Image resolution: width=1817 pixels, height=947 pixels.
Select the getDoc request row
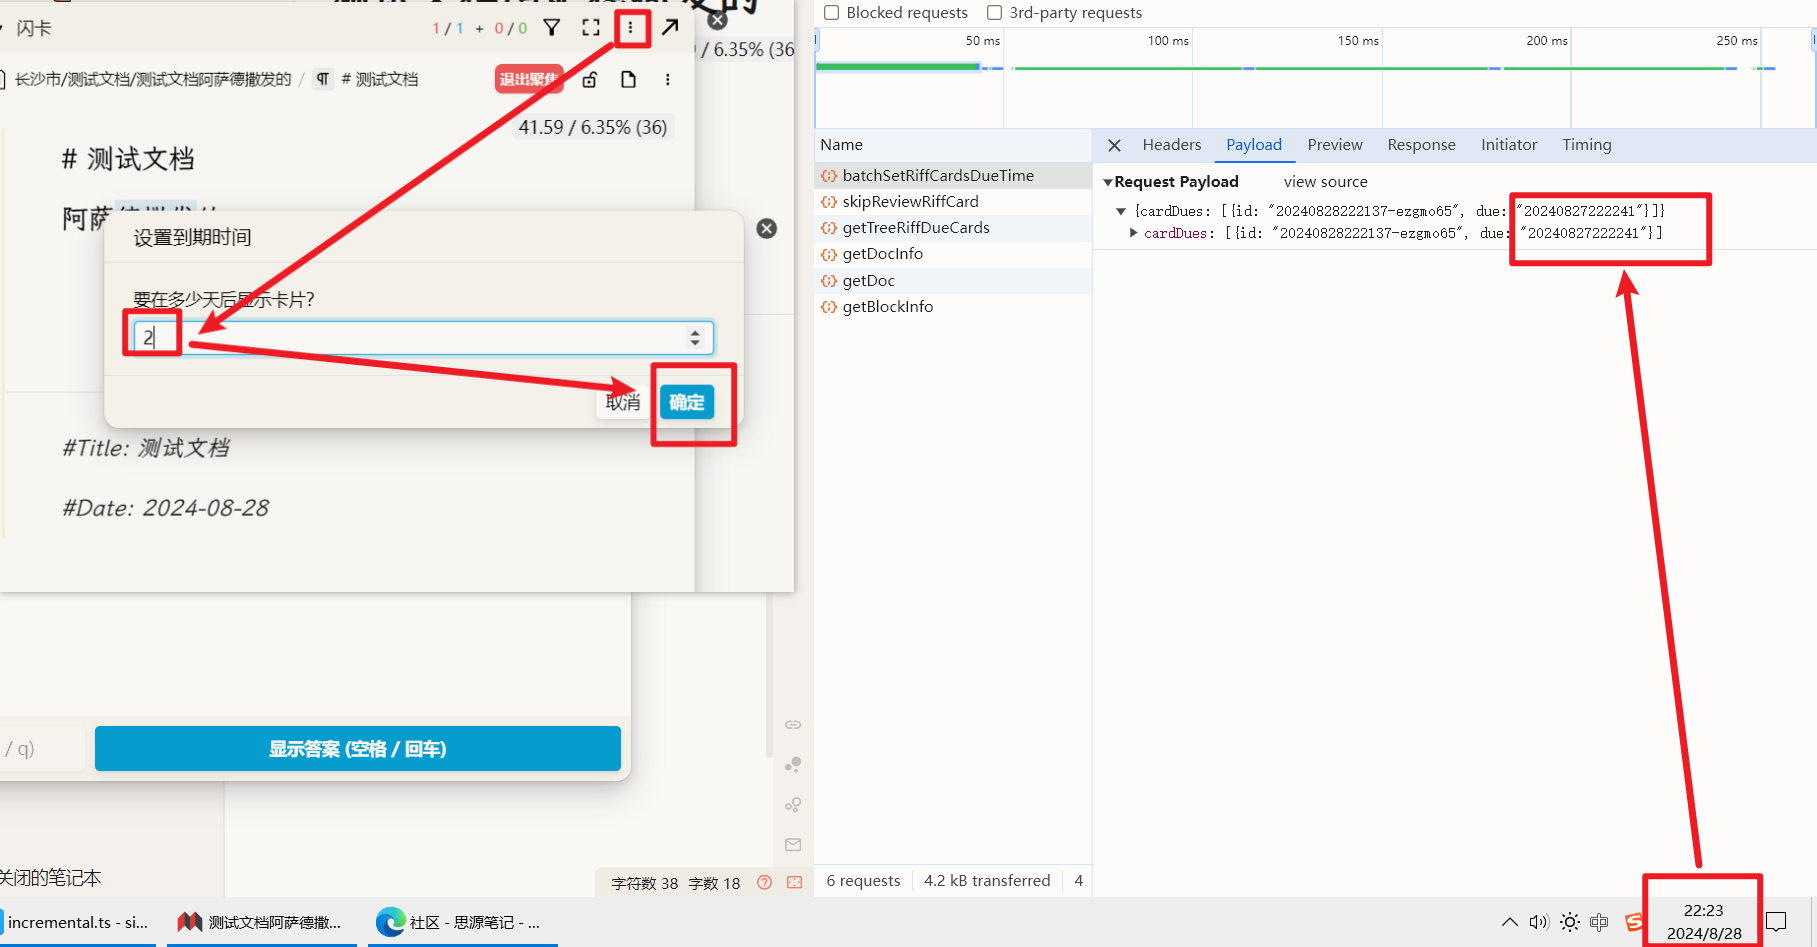point(953,281)
